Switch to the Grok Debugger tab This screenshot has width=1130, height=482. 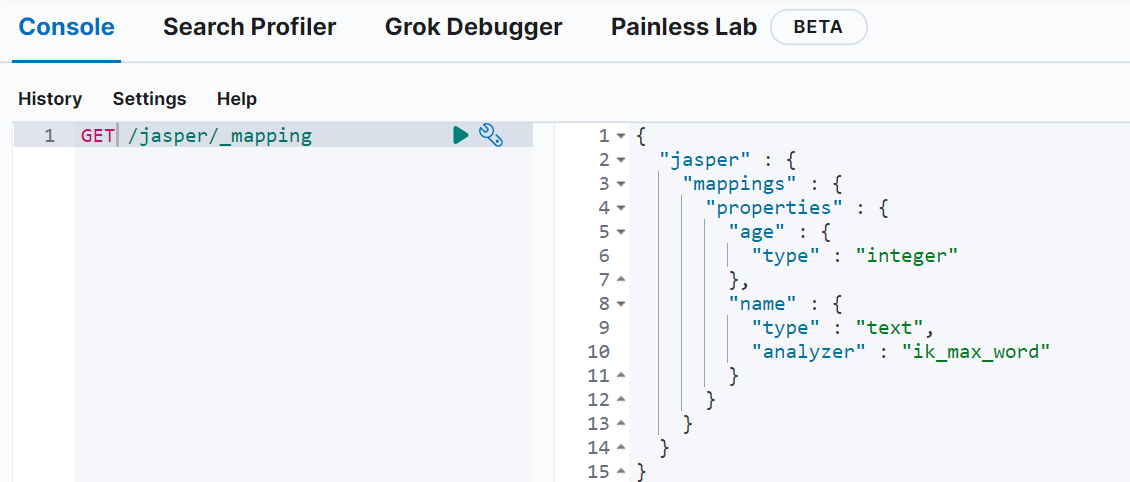click(x=473, y=27)
